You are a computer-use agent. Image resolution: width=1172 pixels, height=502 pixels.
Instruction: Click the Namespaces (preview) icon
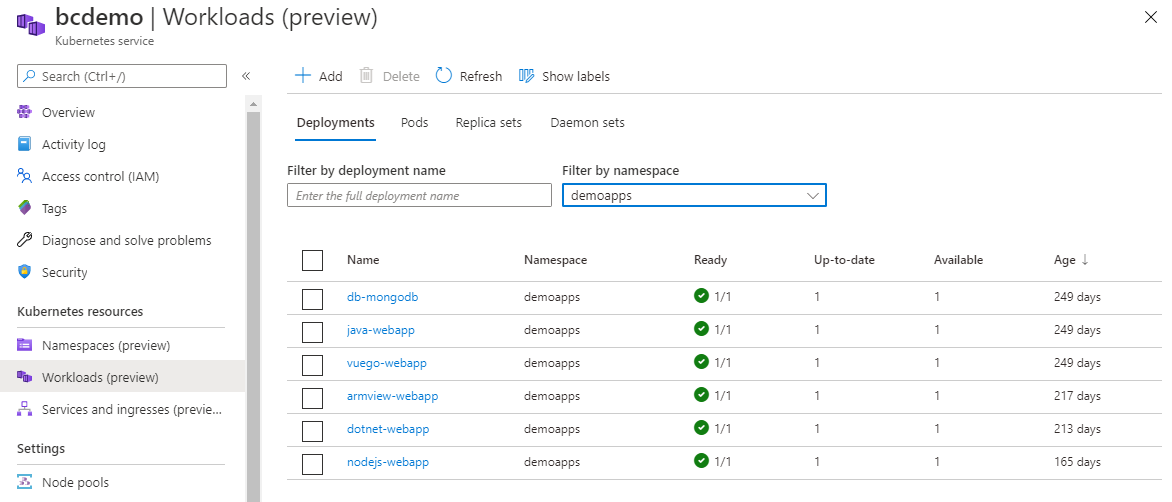coord(25,345)
